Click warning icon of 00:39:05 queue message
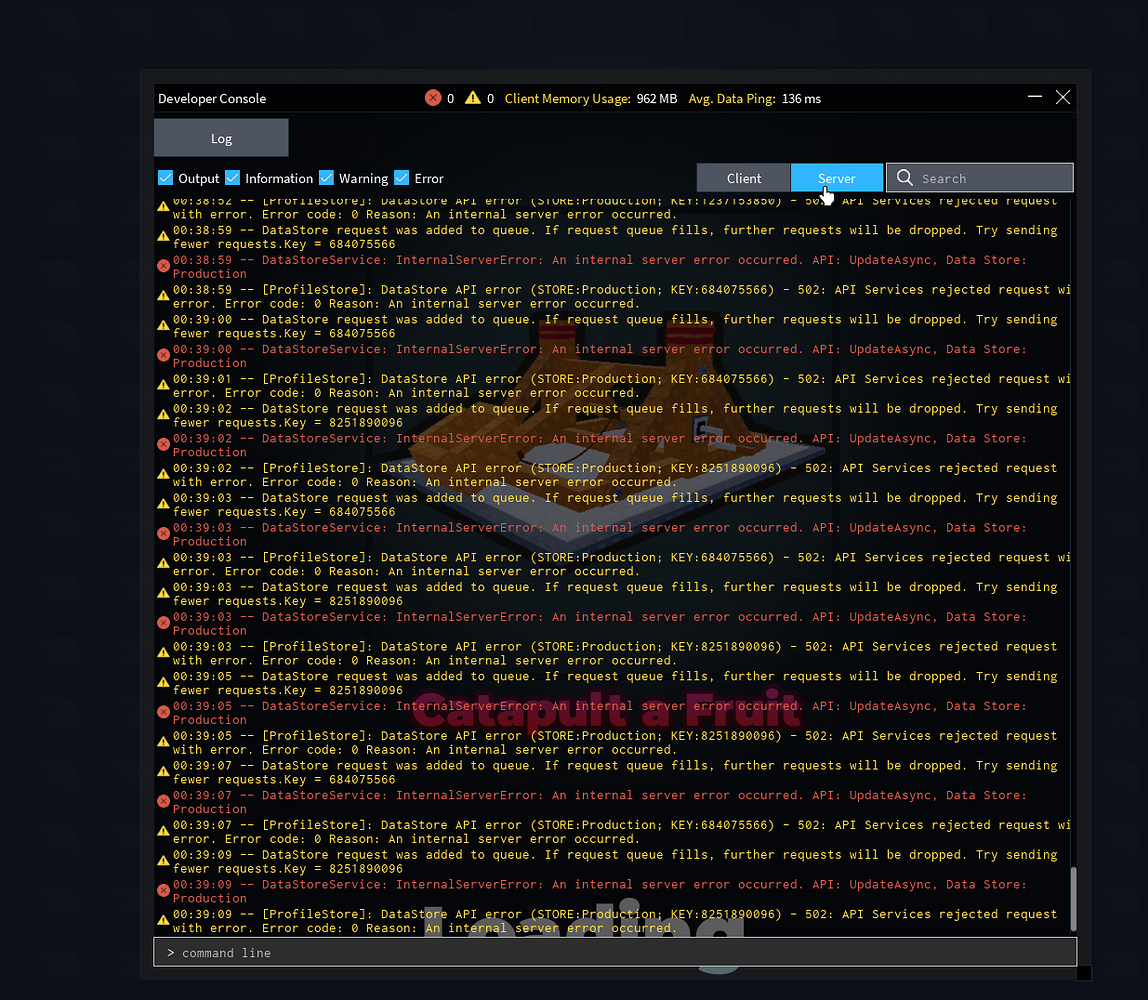Screen dimensions: 1148x1000 pyautogui.click(x=163, y=682)
